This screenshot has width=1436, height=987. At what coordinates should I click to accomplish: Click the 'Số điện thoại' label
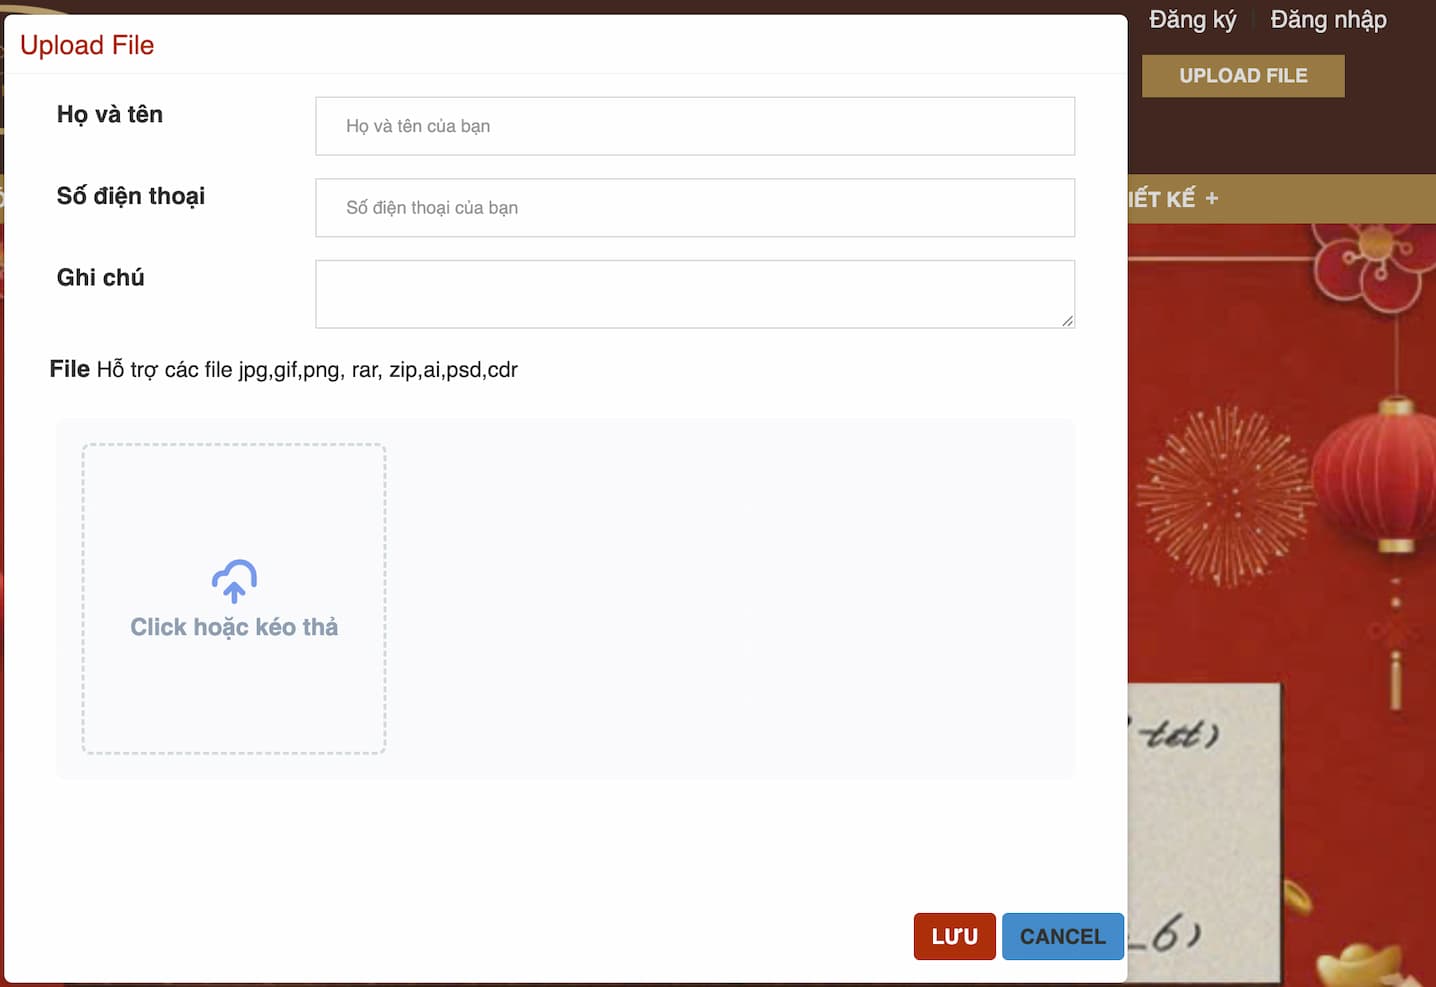point(131,196)
